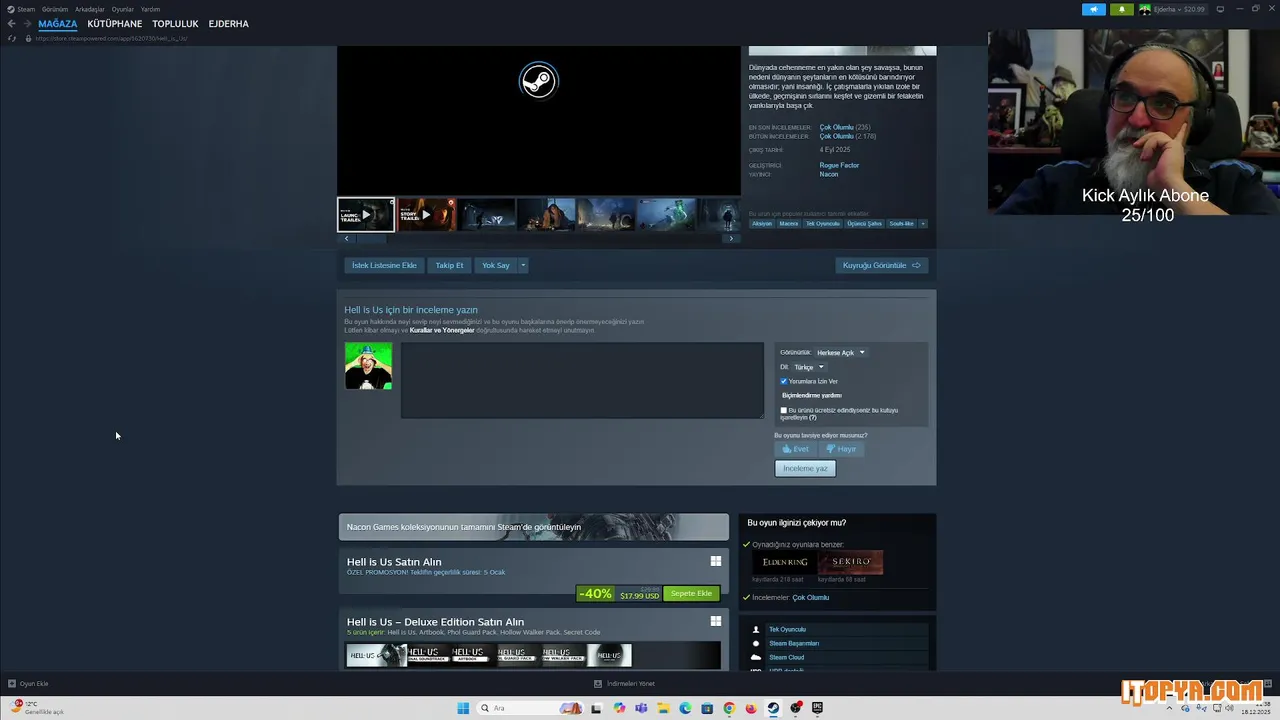Click the Steam taskbar icon
1280x720 pixels.
pyautogui.click(x=773, y=708)
